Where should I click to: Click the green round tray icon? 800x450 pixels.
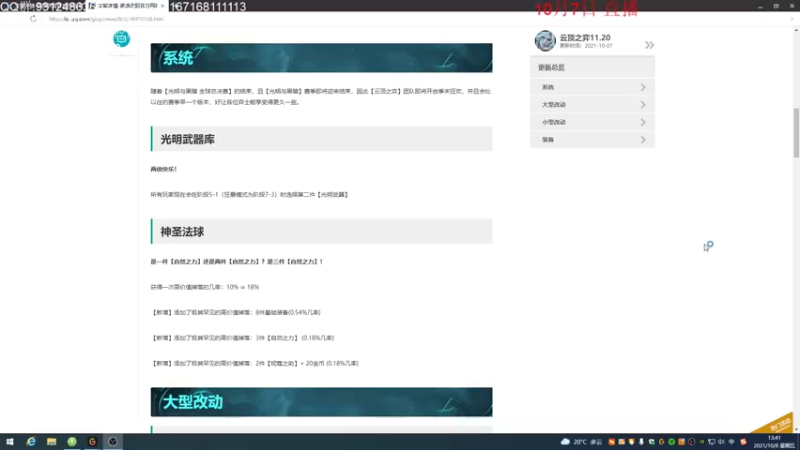click(671, 442)
